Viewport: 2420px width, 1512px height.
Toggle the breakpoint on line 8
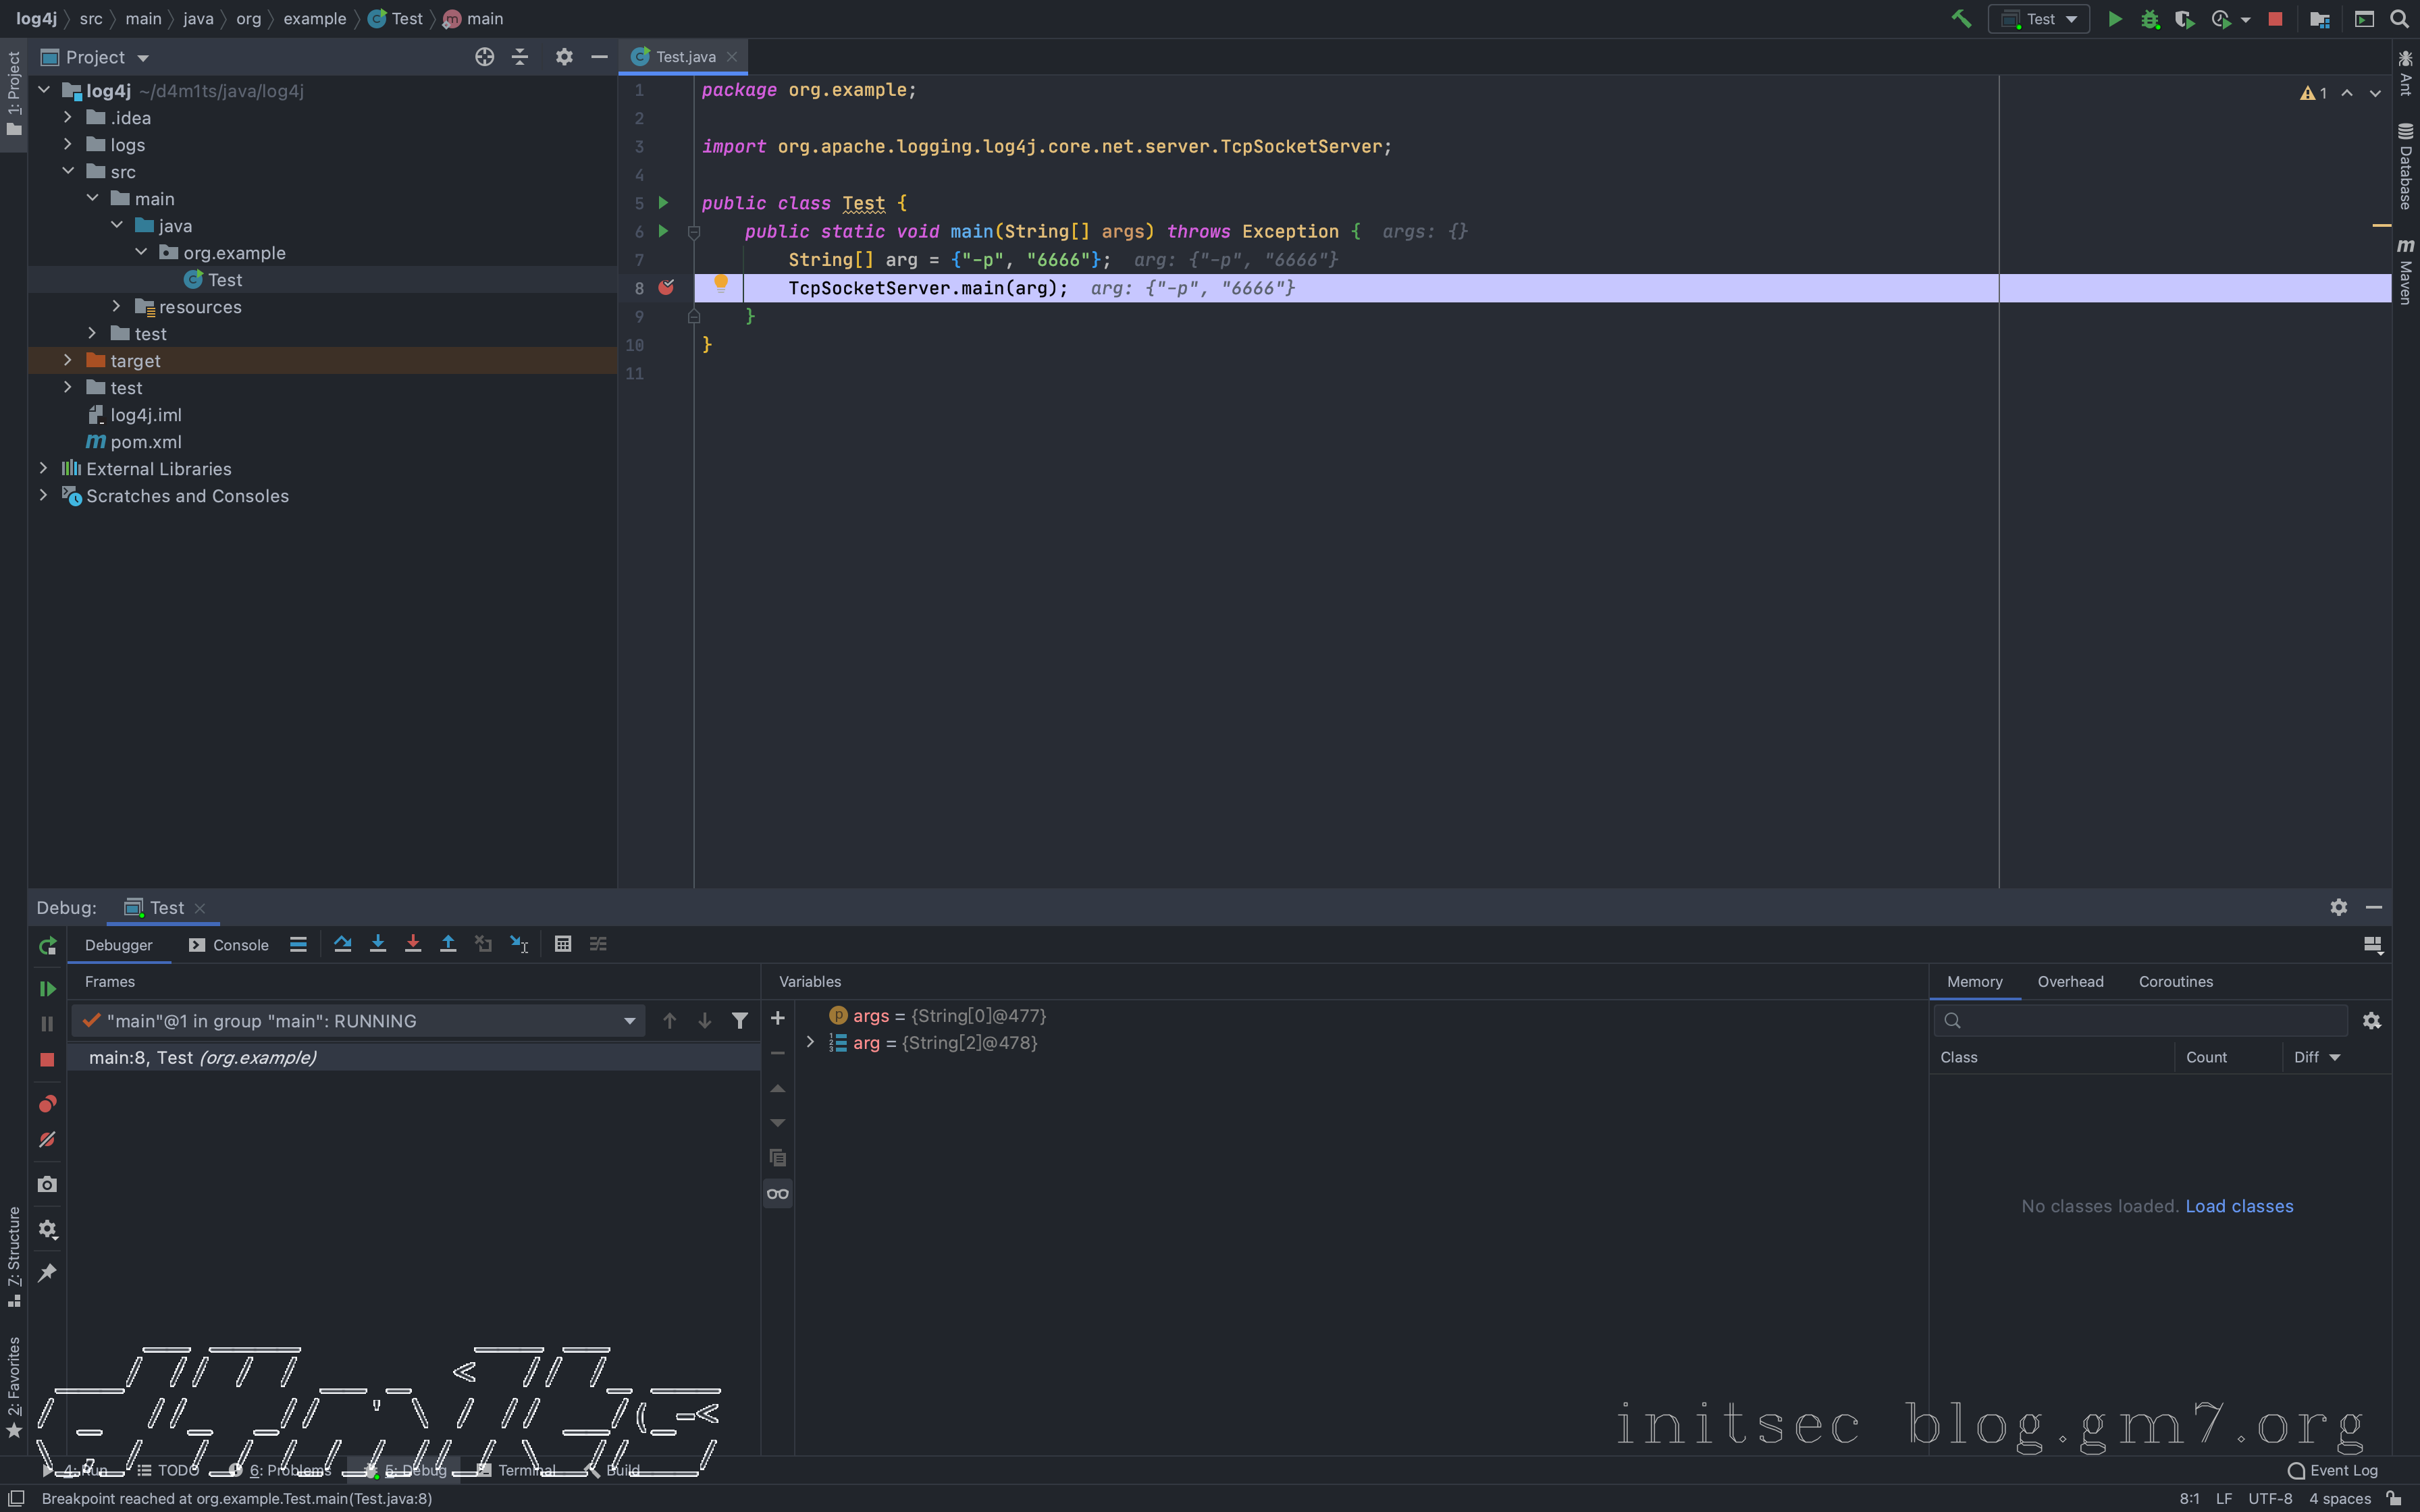[x=666, y=288]
